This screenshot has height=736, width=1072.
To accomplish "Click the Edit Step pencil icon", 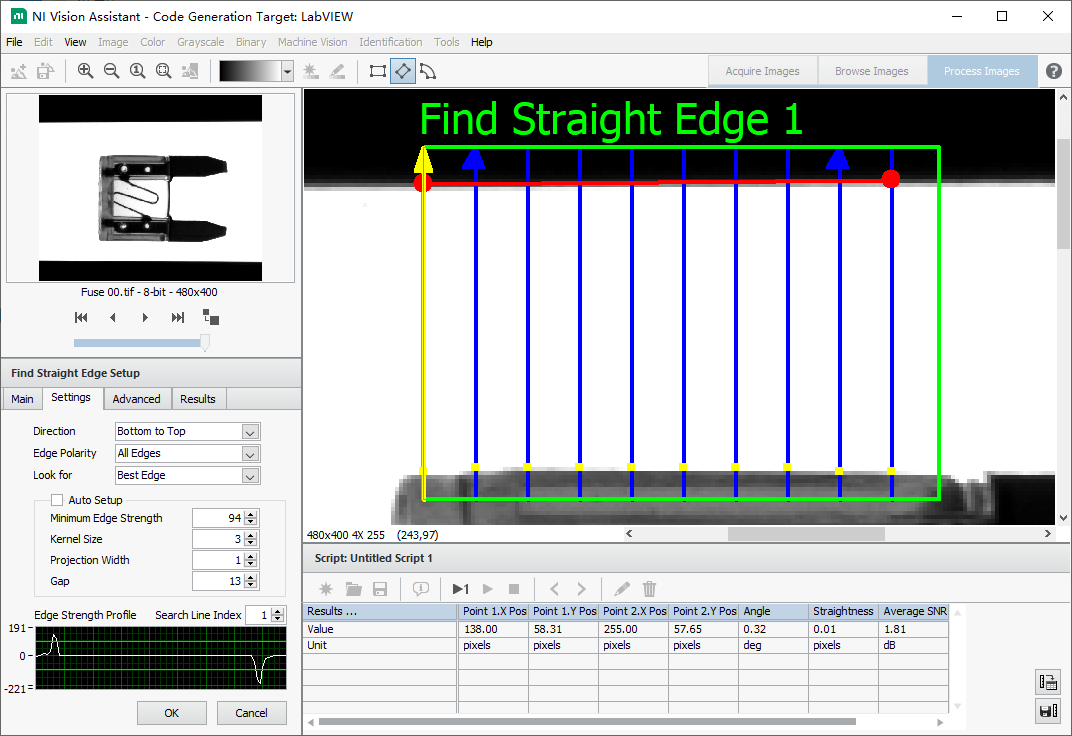I will 621,589.
